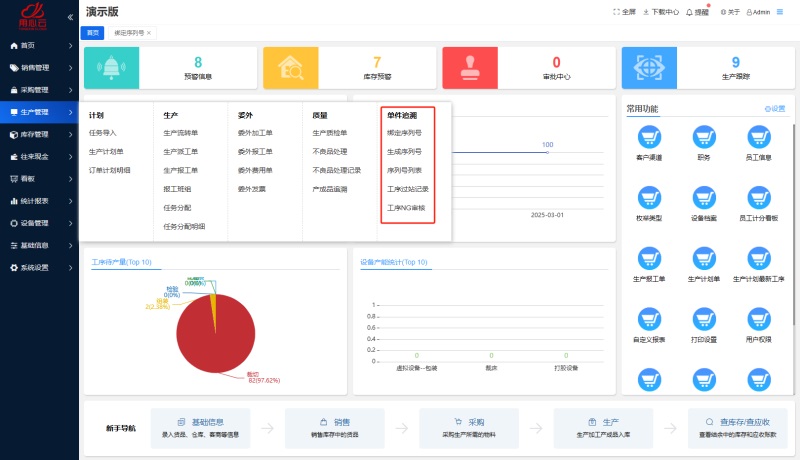Toggle the hamburger menu at top right
This screenshot has width=800, height=460.
point(780,12)
